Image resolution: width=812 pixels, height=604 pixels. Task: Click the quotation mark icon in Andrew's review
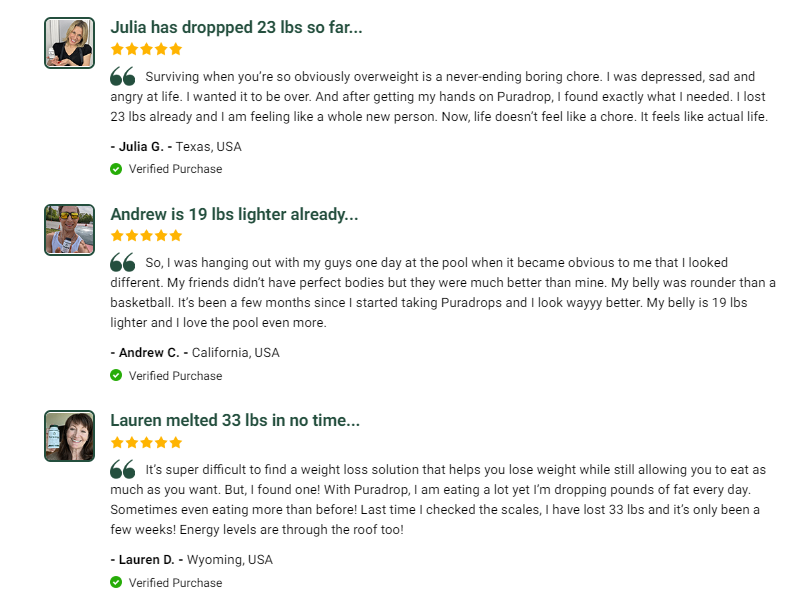pyautogui.click(x=123, y=263)
